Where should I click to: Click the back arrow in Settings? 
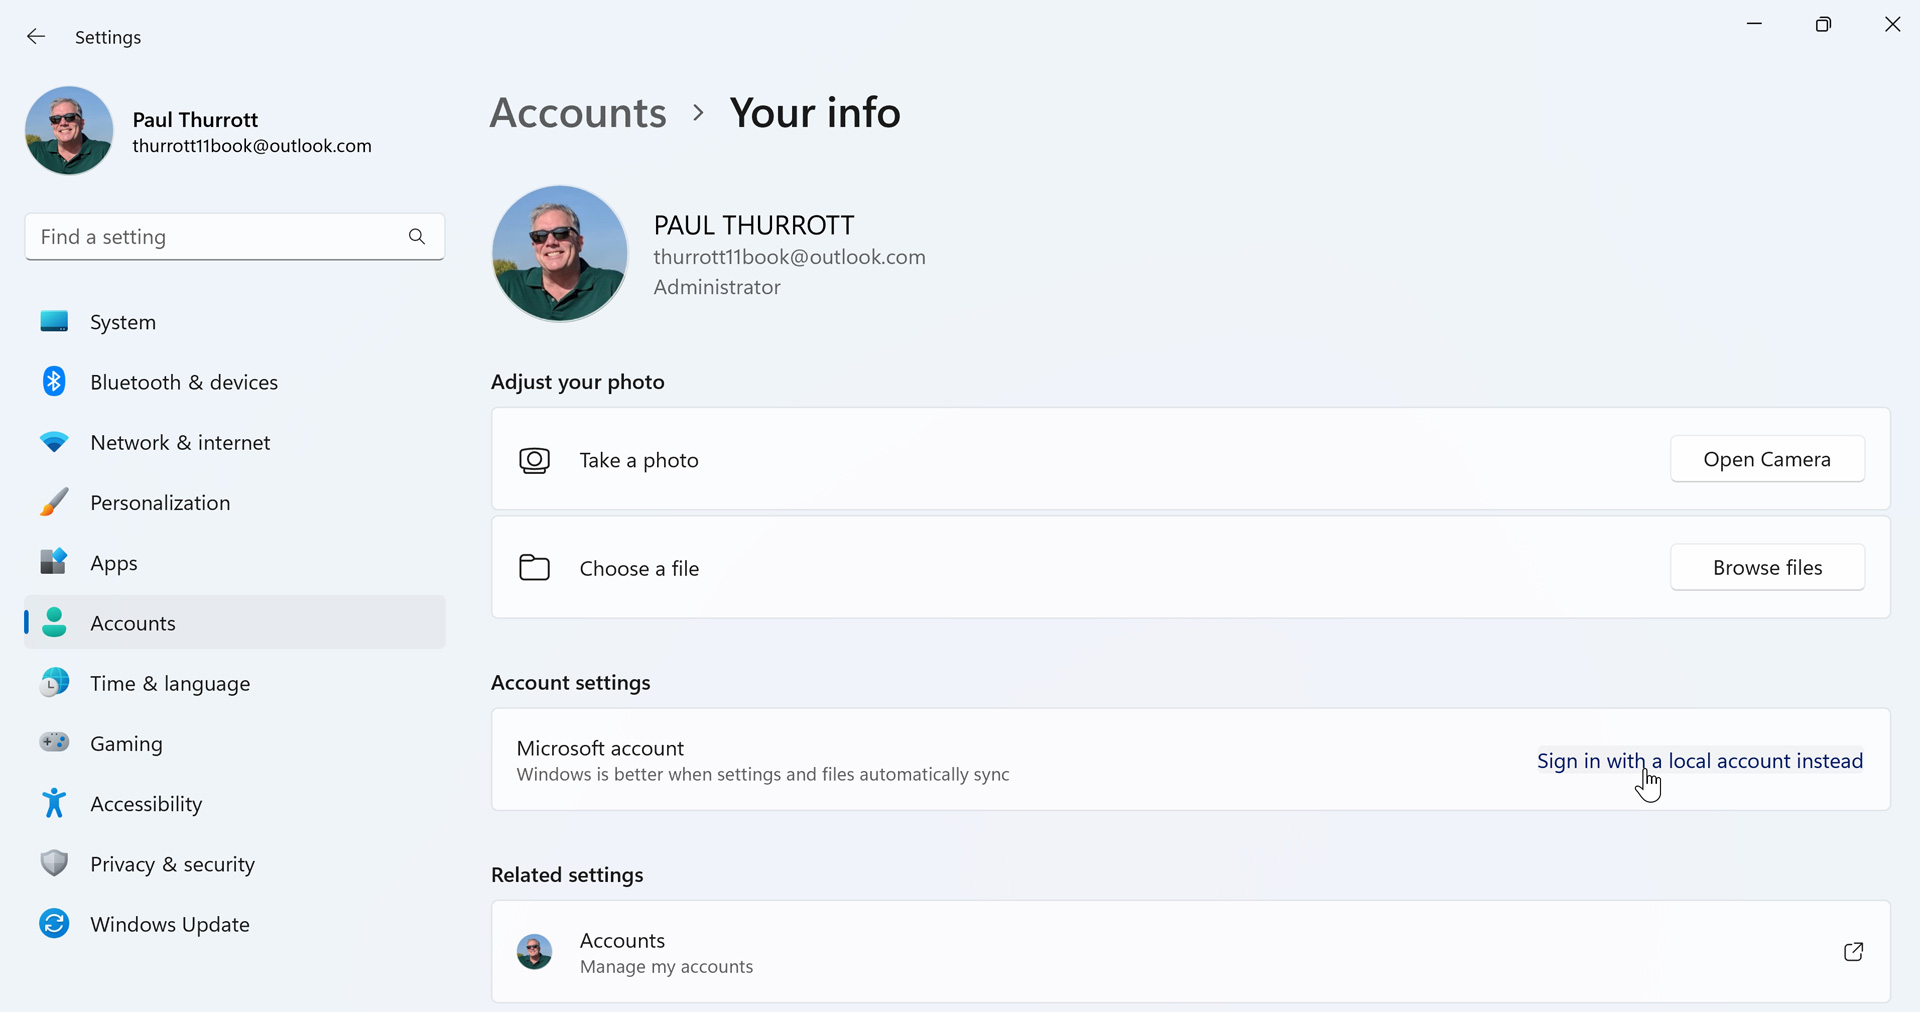pos(36,37)
